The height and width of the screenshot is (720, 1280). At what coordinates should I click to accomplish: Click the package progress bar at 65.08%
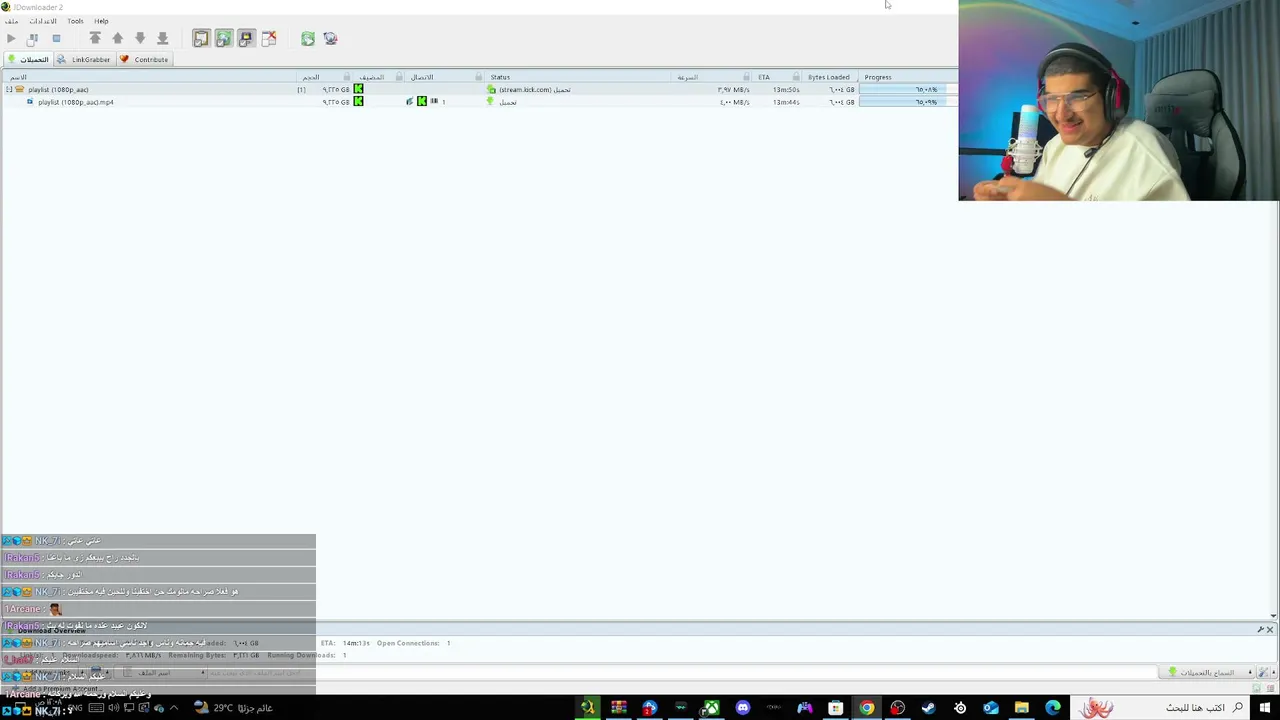(x=907, y=90)
